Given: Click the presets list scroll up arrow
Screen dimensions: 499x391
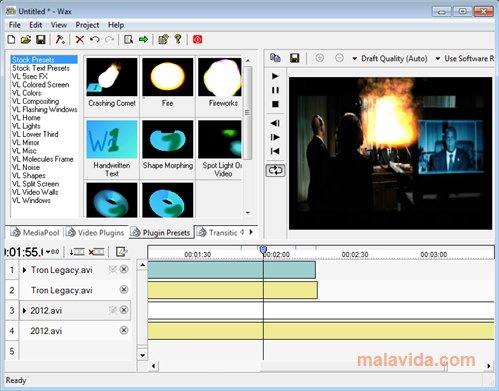Looking at the screenshot, I should (248, 61).
